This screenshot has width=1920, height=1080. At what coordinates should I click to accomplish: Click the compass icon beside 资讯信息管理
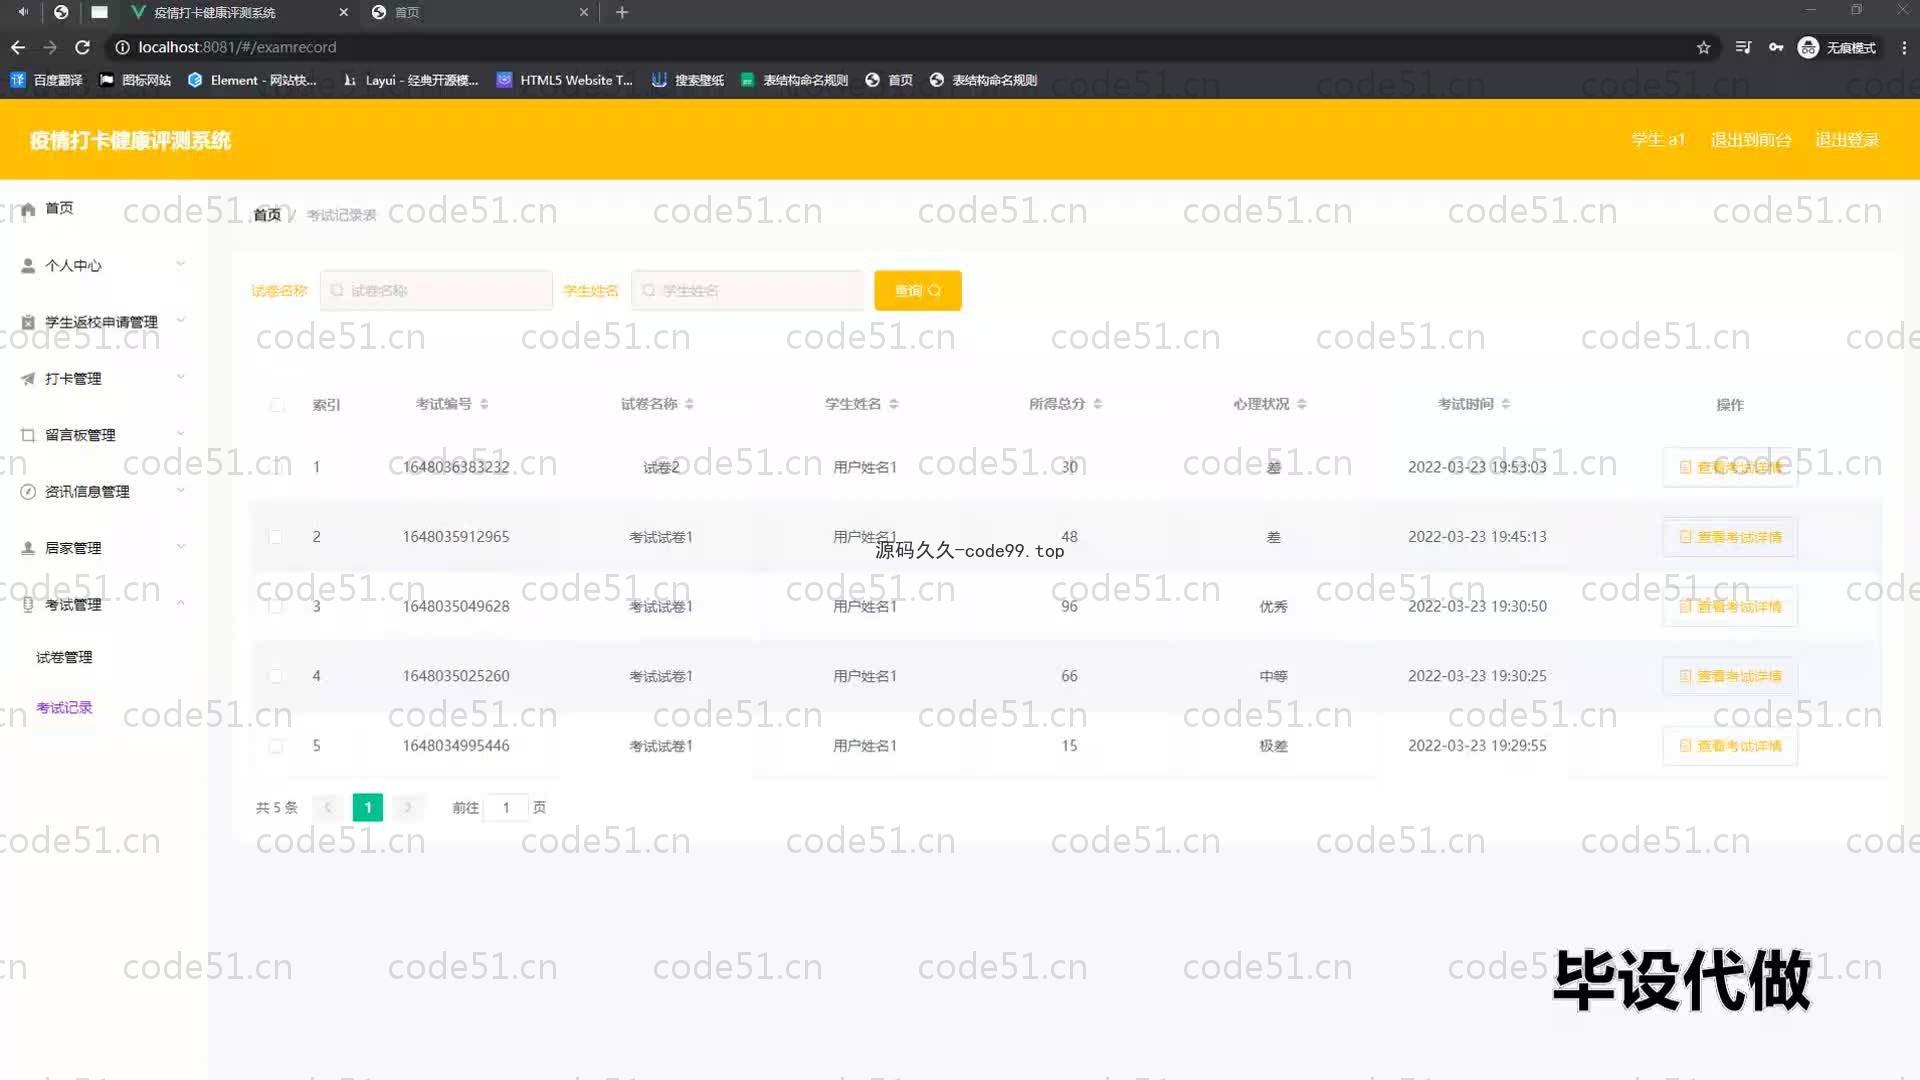28,492
